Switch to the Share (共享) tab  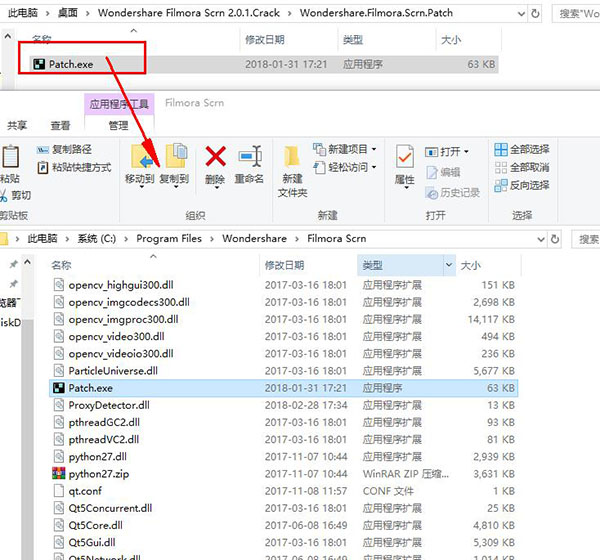(x=17, y=126)
